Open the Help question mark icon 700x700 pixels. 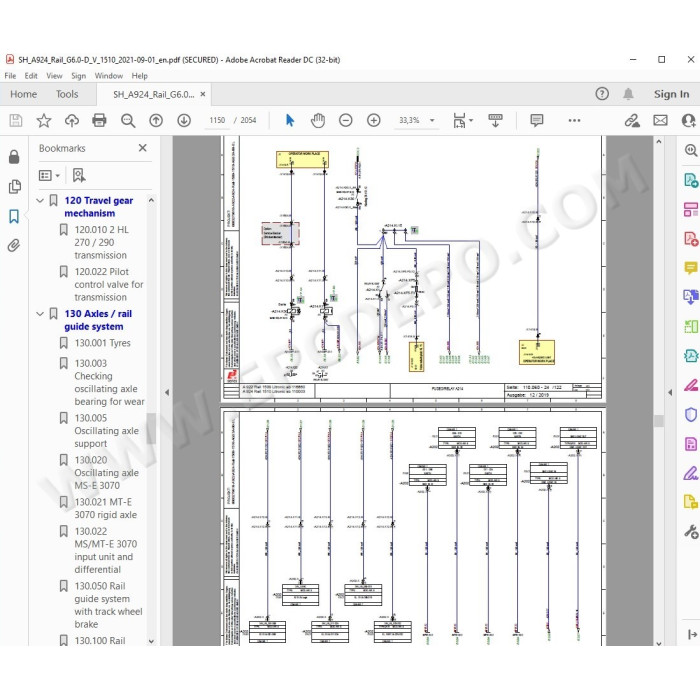point(602,94)
